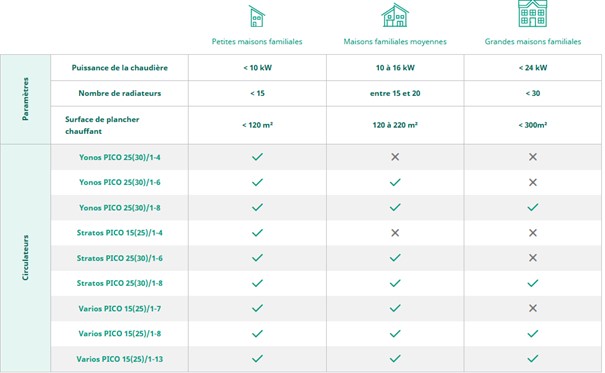Open Stratos PICO 25(30)/1-8 product link

point(120,283)
